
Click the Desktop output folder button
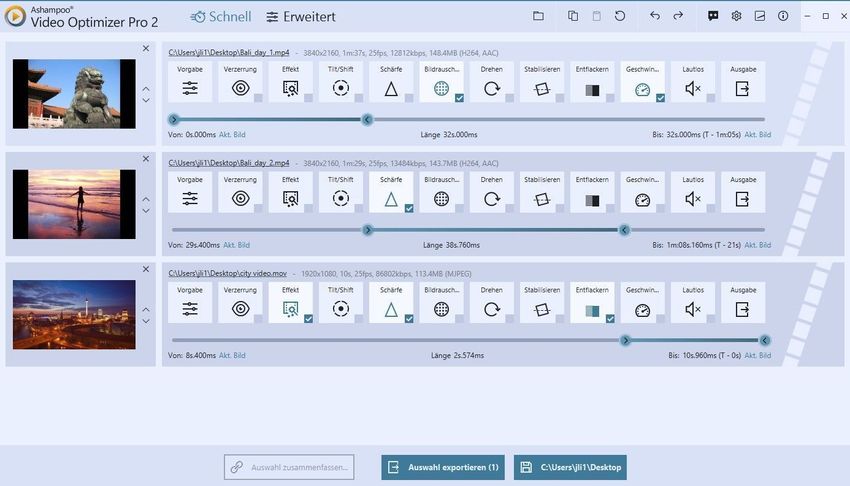click(x=570, y=467)
